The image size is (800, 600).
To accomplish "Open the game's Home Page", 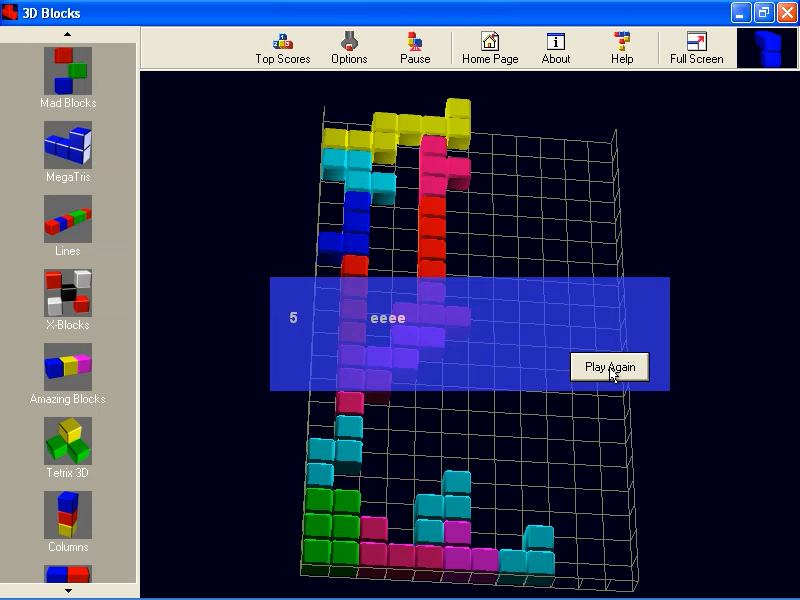I will click(x=489, y=47).
